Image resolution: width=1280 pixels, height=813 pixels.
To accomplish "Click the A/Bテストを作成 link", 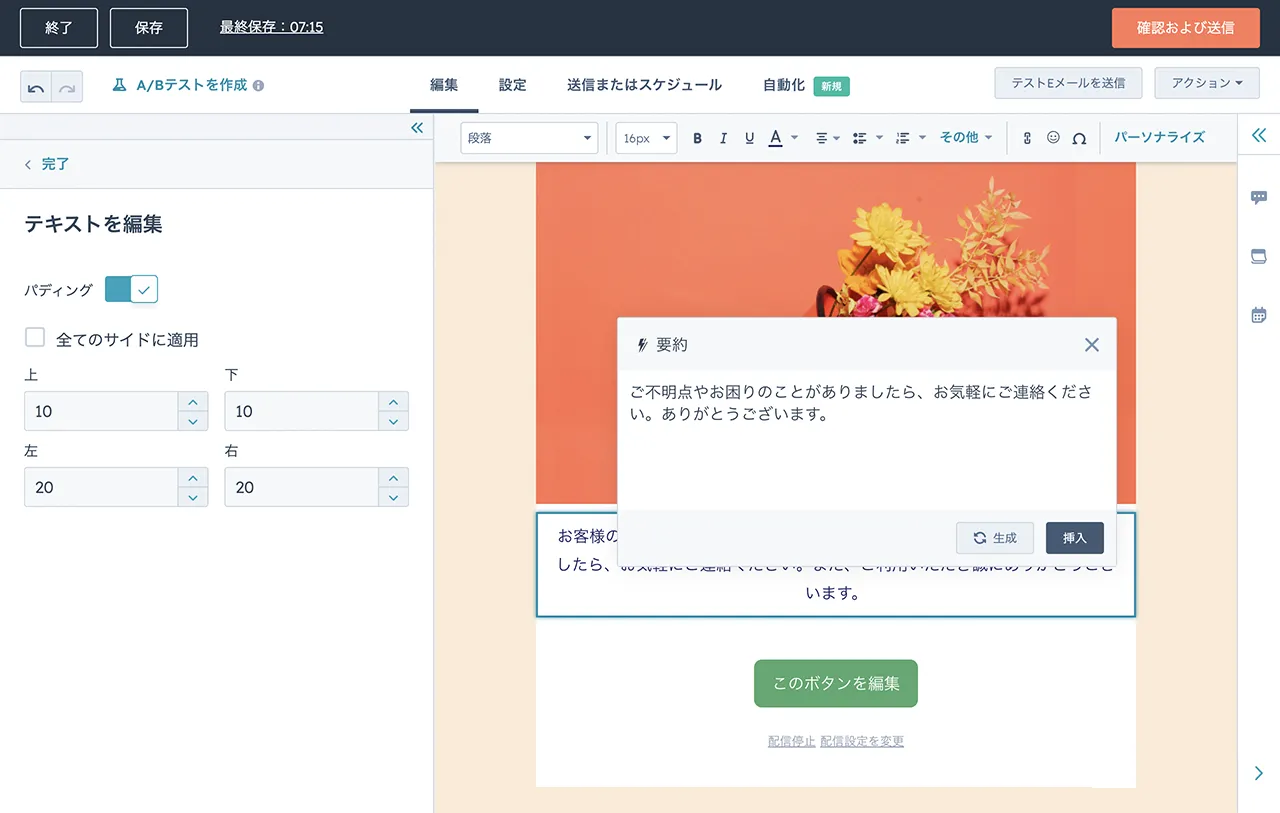I will coord(192,85).
